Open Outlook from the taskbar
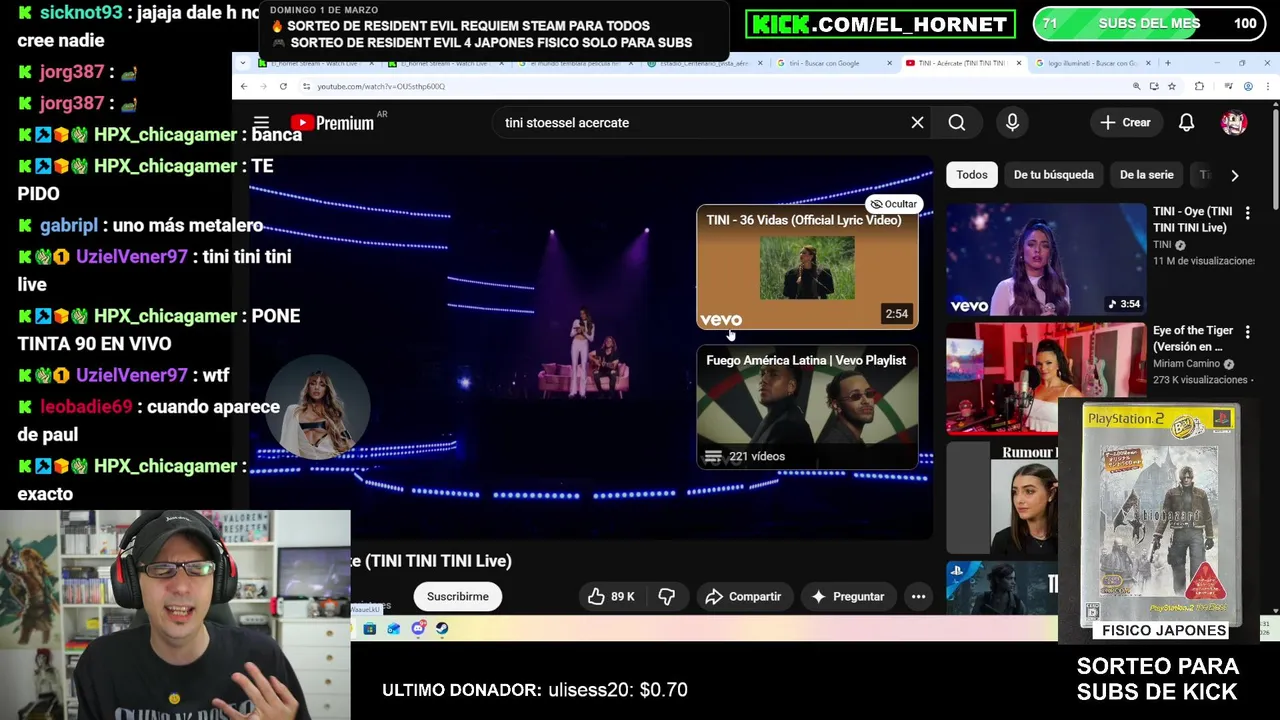 coord(393,629)
